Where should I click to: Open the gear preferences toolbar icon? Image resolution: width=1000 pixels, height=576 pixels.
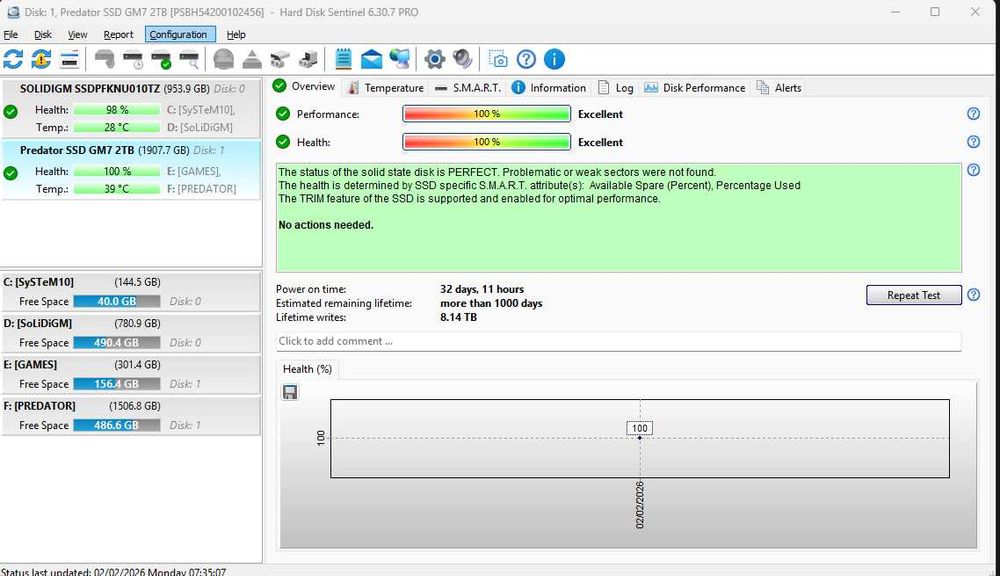[434, 59]
